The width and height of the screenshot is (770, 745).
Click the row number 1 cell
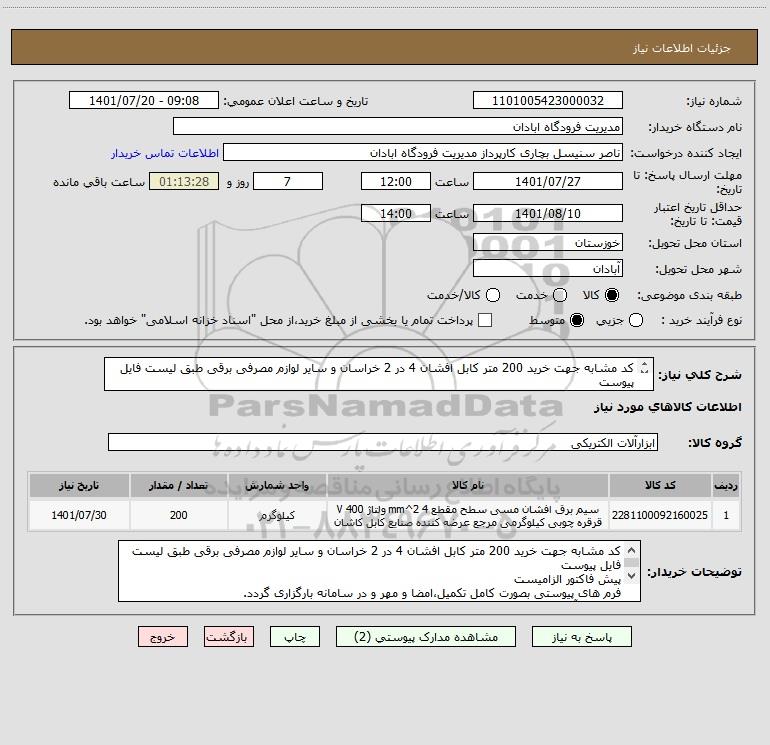click(x=726, y=515)
